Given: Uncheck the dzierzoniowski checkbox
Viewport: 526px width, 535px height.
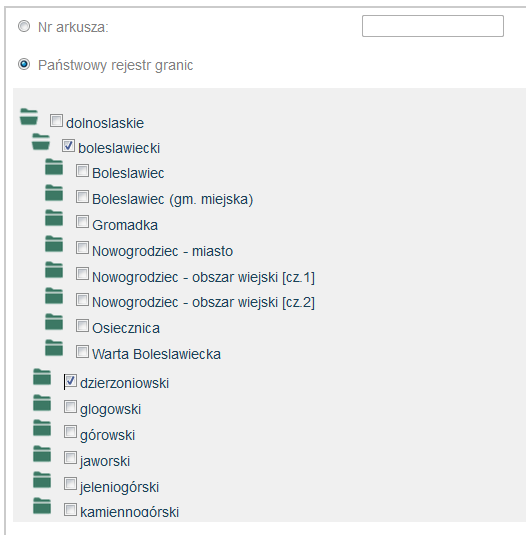Looking at the screenshot, I should [x=70, y=381].
